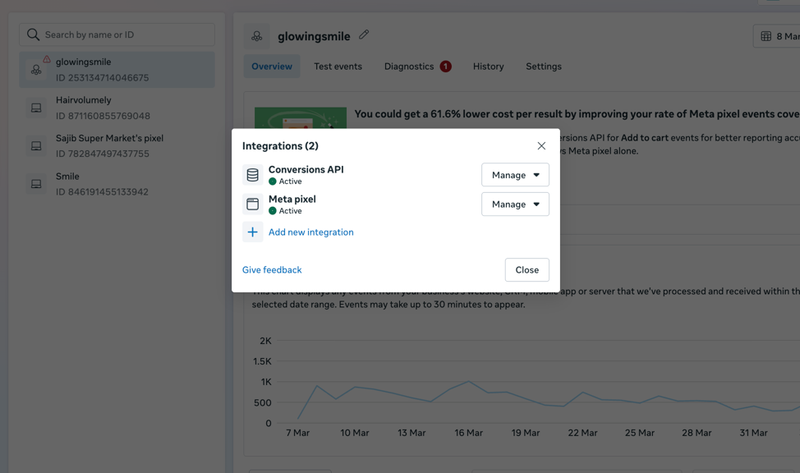Click the Hairvolumely laptop icon
The image size is (800, 473).
[36, 108]
